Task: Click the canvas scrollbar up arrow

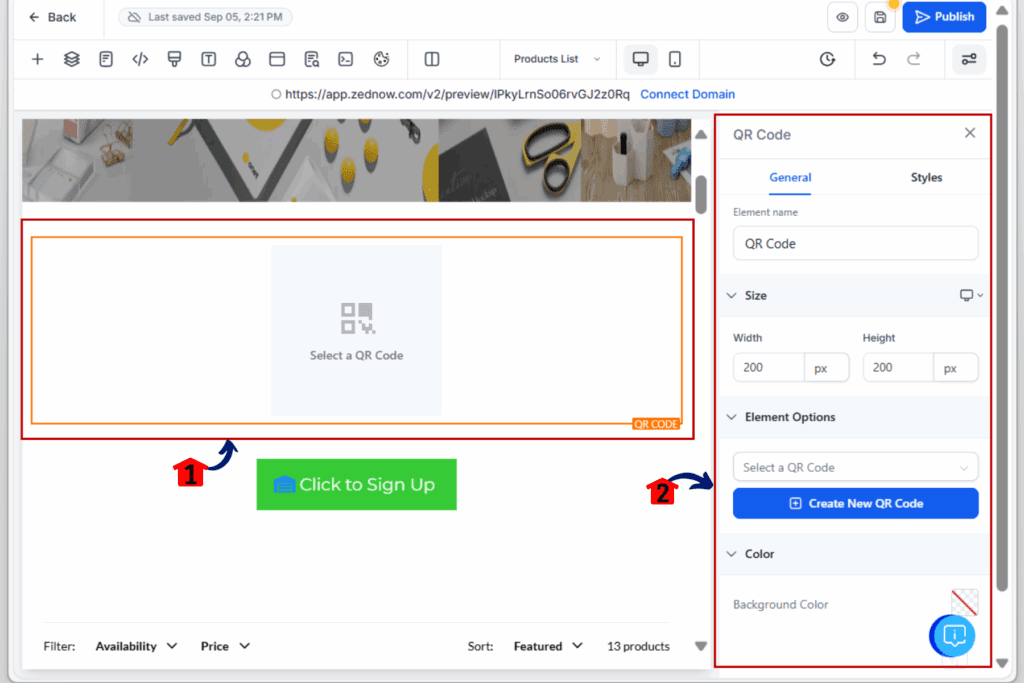Action: click(x=701, y=135)
